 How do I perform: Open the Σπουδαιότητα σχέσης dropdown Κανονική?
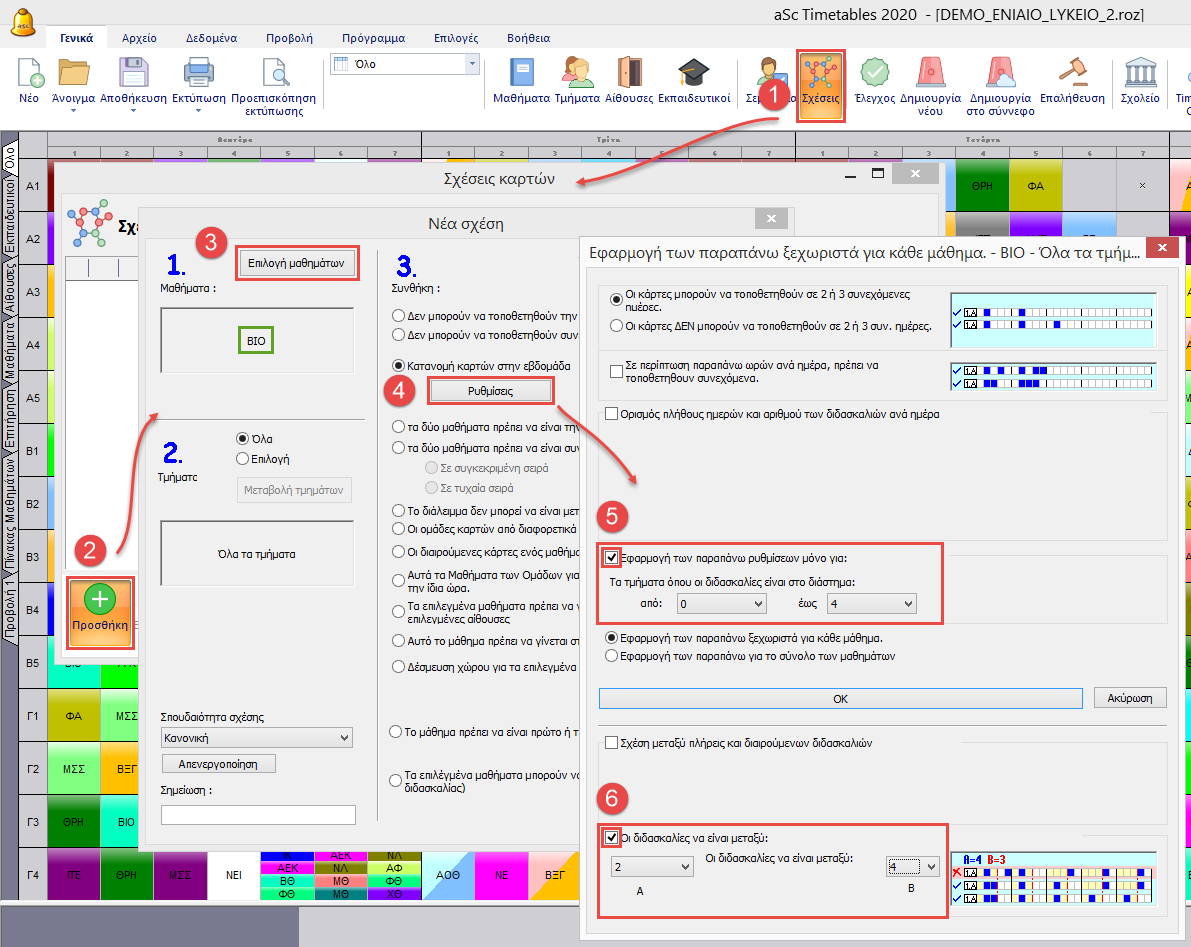tap(257, 737)
